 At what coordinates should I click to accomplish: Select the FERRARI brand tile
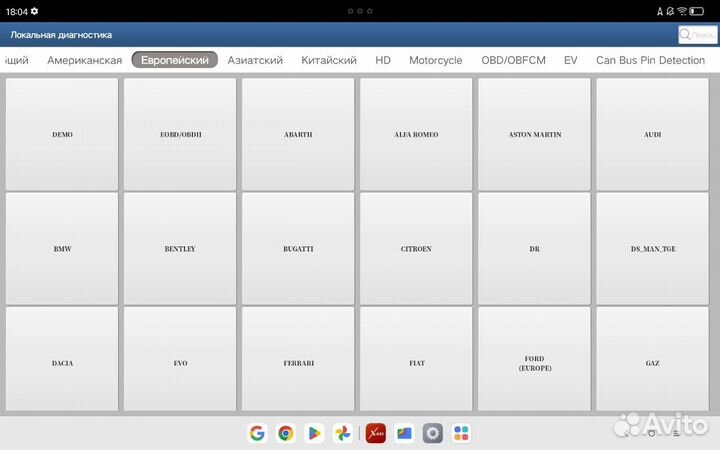point(298,363)
